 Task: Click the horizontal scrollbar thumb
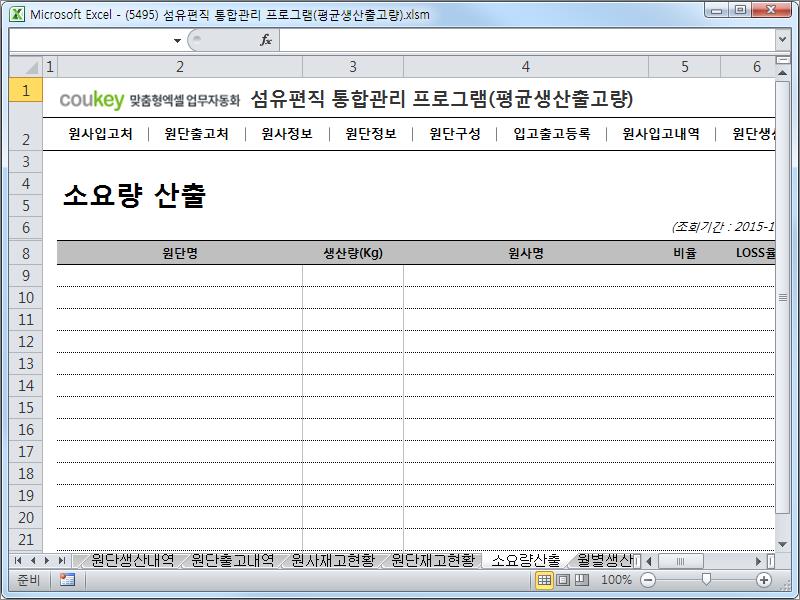(681, 561)
